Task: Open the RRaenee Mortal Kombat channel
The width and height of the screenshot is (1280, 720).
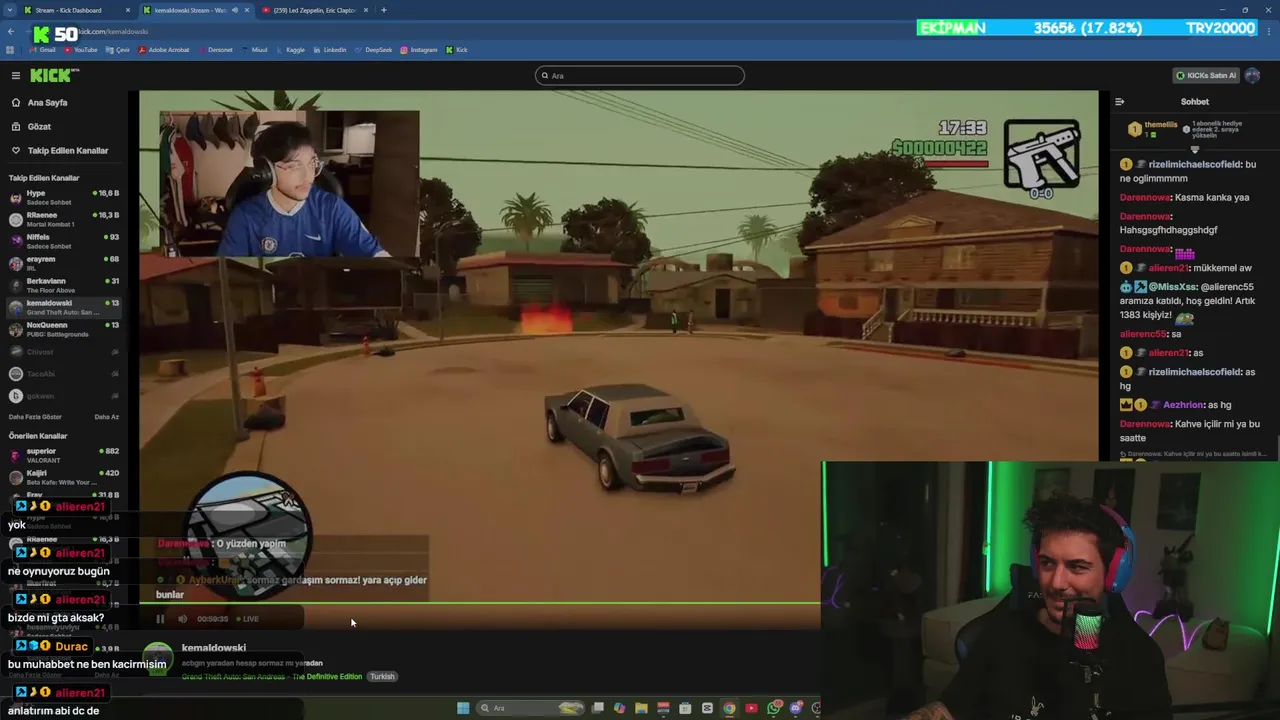Action: [x=64, y=219]
